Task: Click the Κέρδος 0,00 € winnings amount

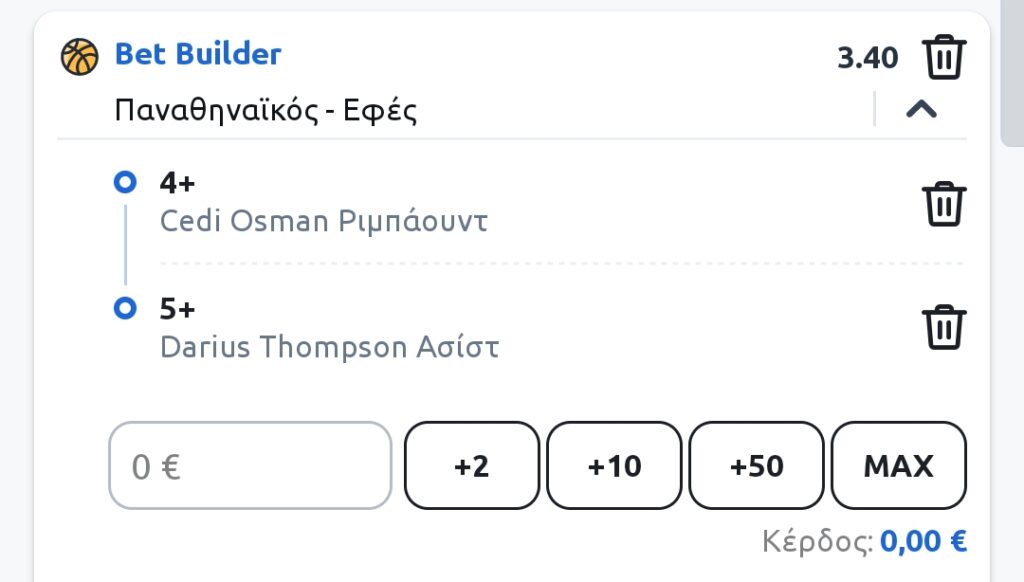Action: click(923, 542)
